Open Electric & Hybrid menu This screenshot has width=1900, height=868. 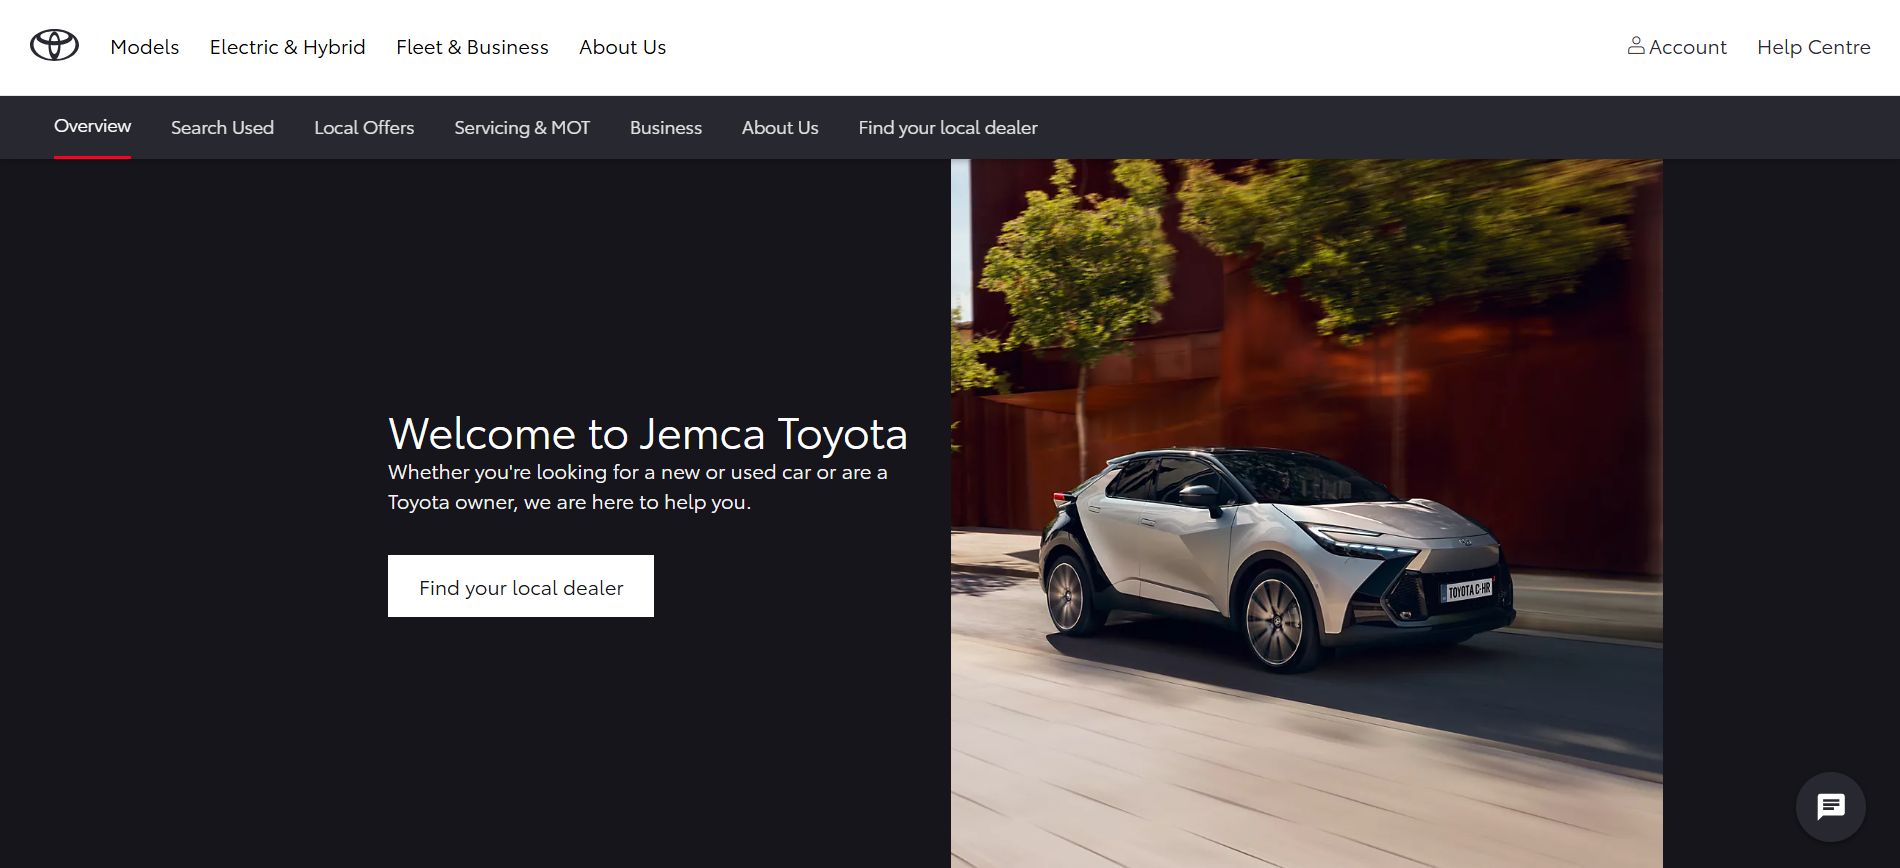click(x=287, y=47)
